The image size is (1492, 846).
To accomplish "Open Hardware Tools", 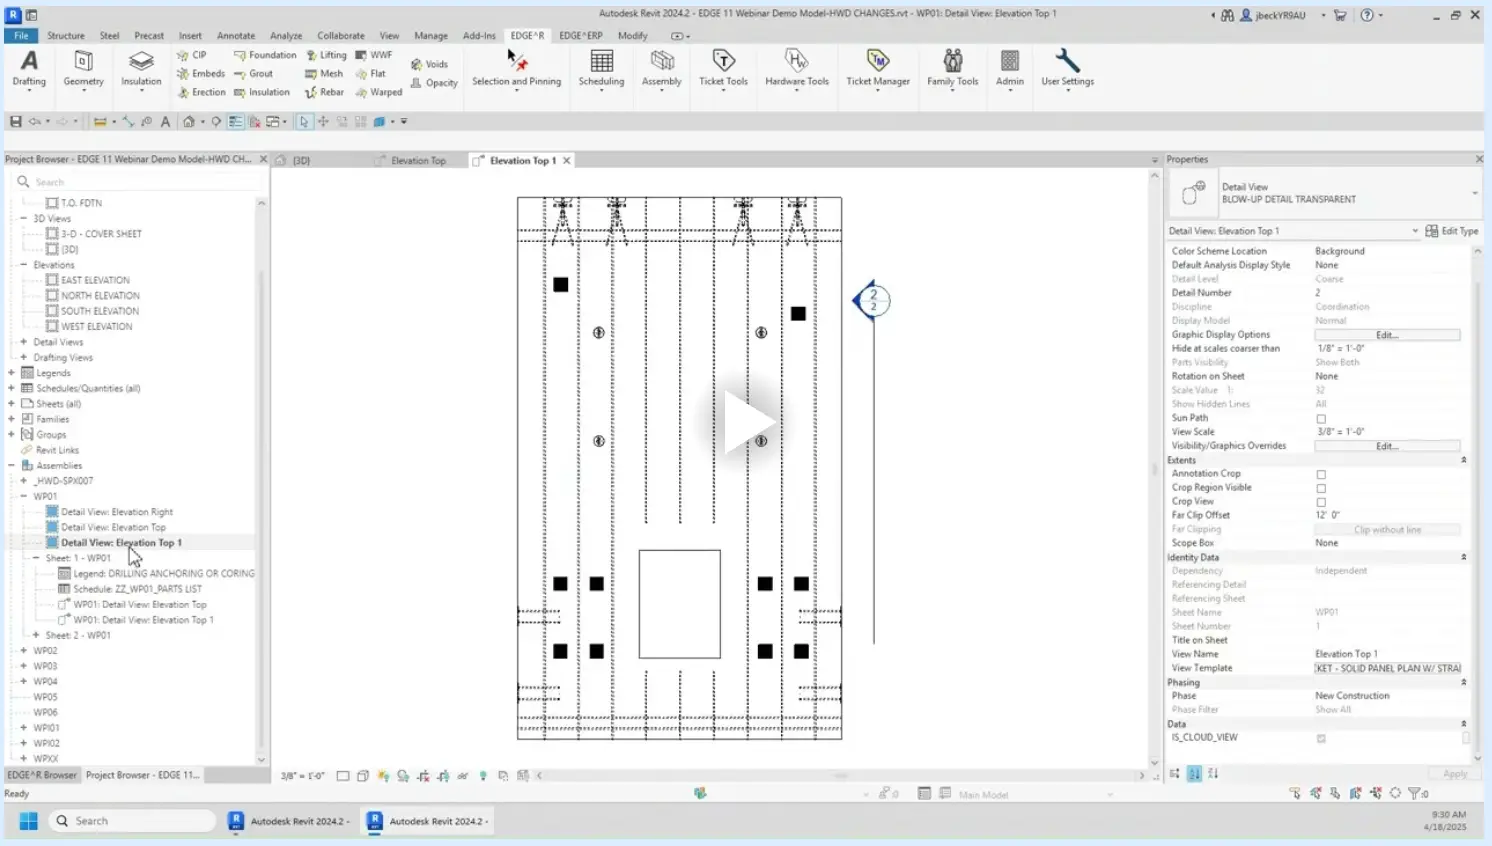I will pyautogui.click(x=797, y=69).
